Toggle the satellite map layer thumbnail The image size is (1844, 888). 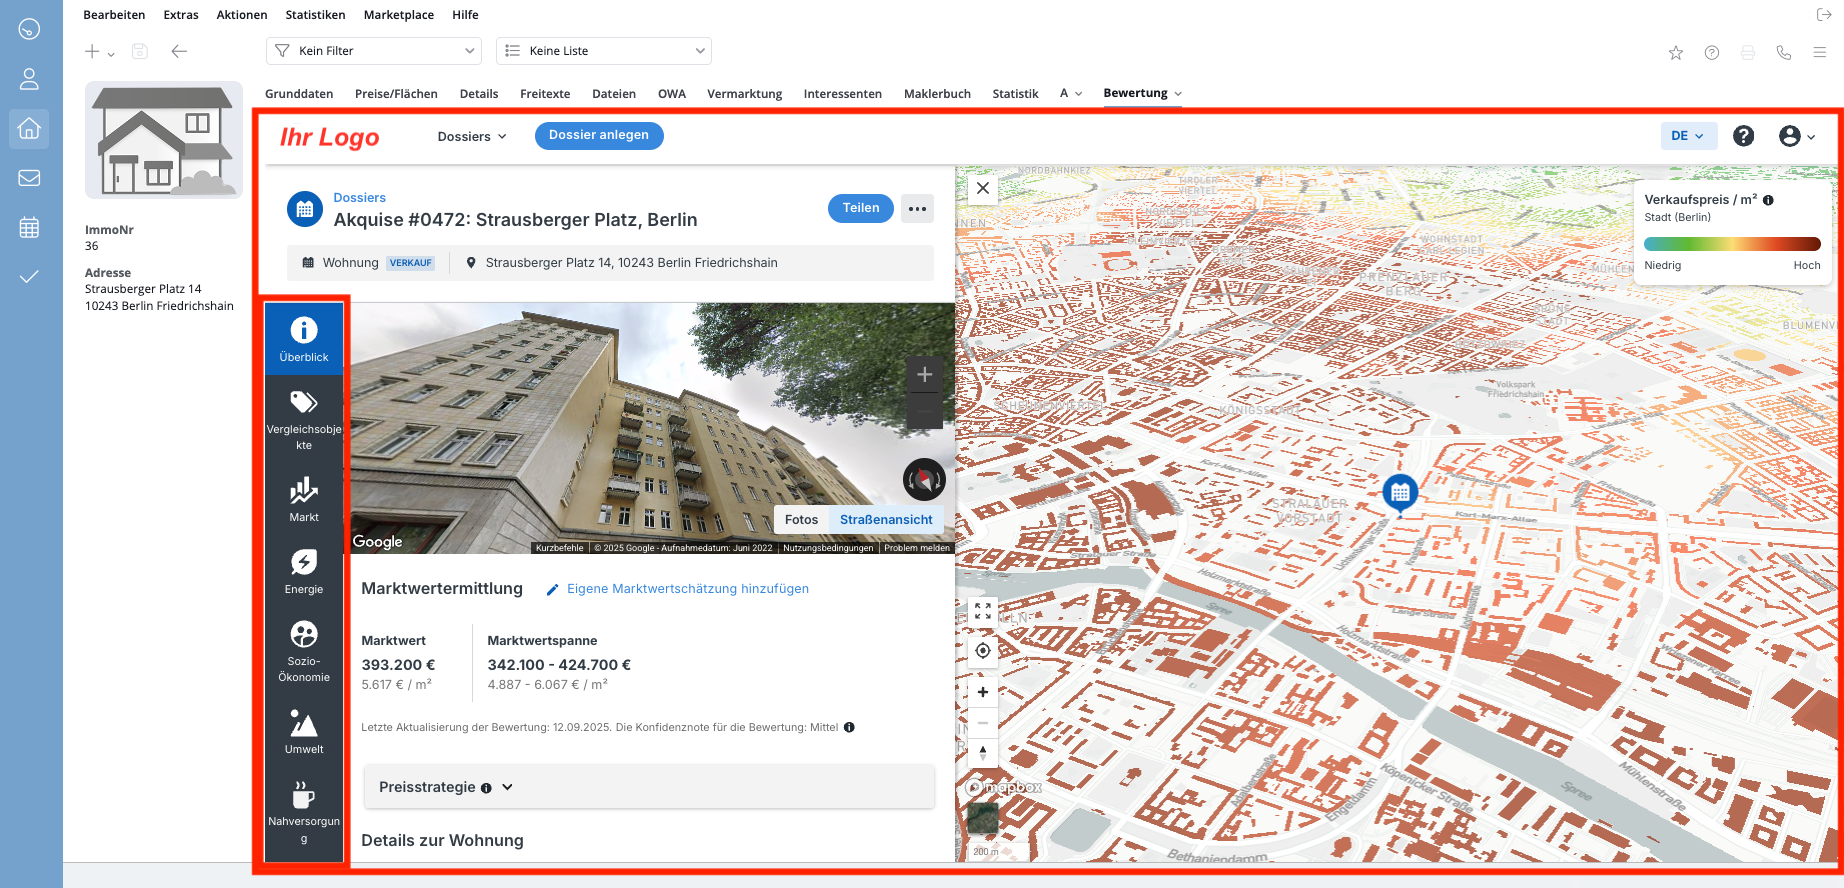click(x=982, y=819)
